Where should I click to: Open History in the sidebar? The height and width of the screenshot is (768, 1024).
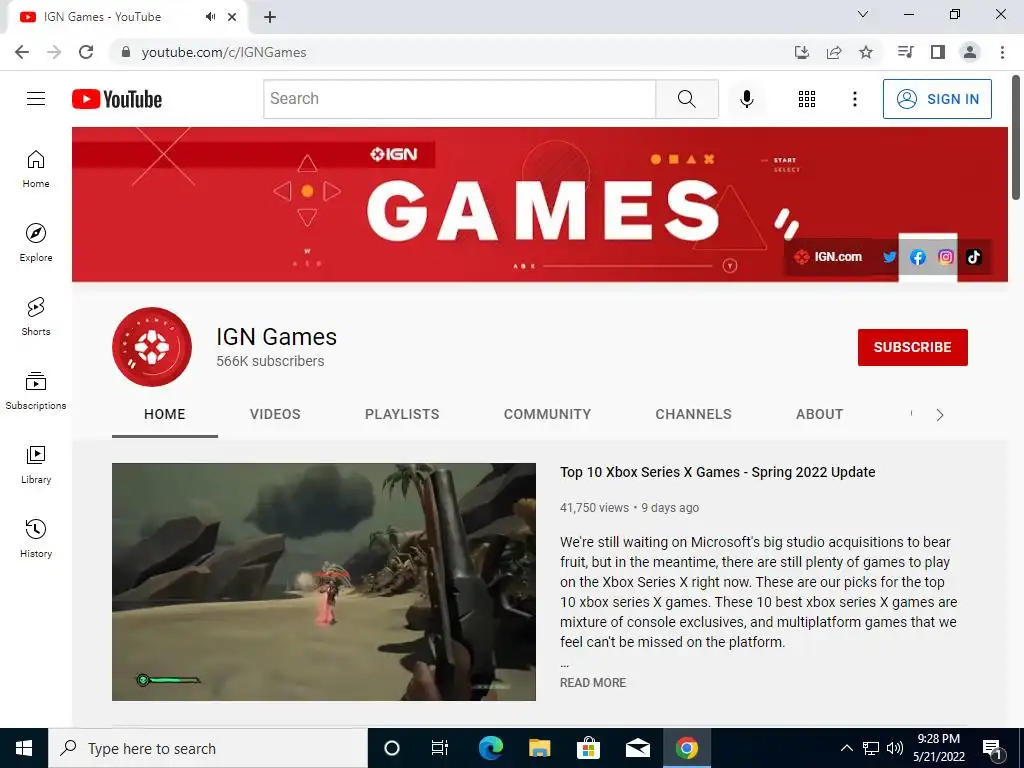(36, 538)
